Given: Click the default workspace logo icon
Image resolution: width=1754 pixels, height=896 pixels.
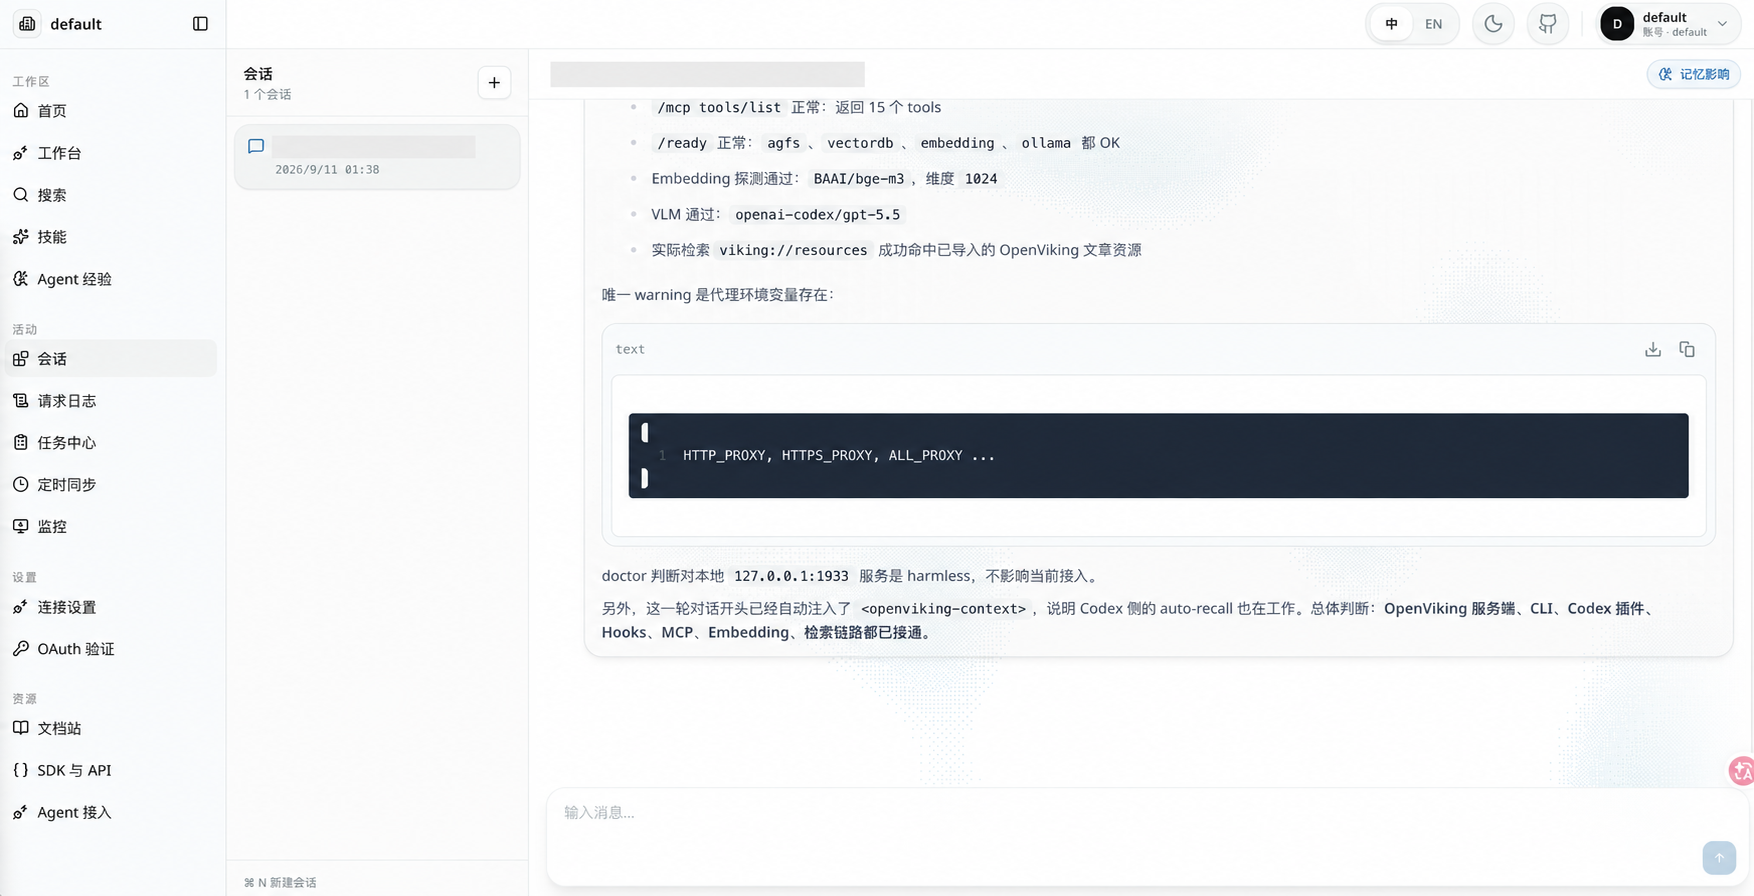Looking at the screenshot, I should pyautogui.click(x=27, y=24).
